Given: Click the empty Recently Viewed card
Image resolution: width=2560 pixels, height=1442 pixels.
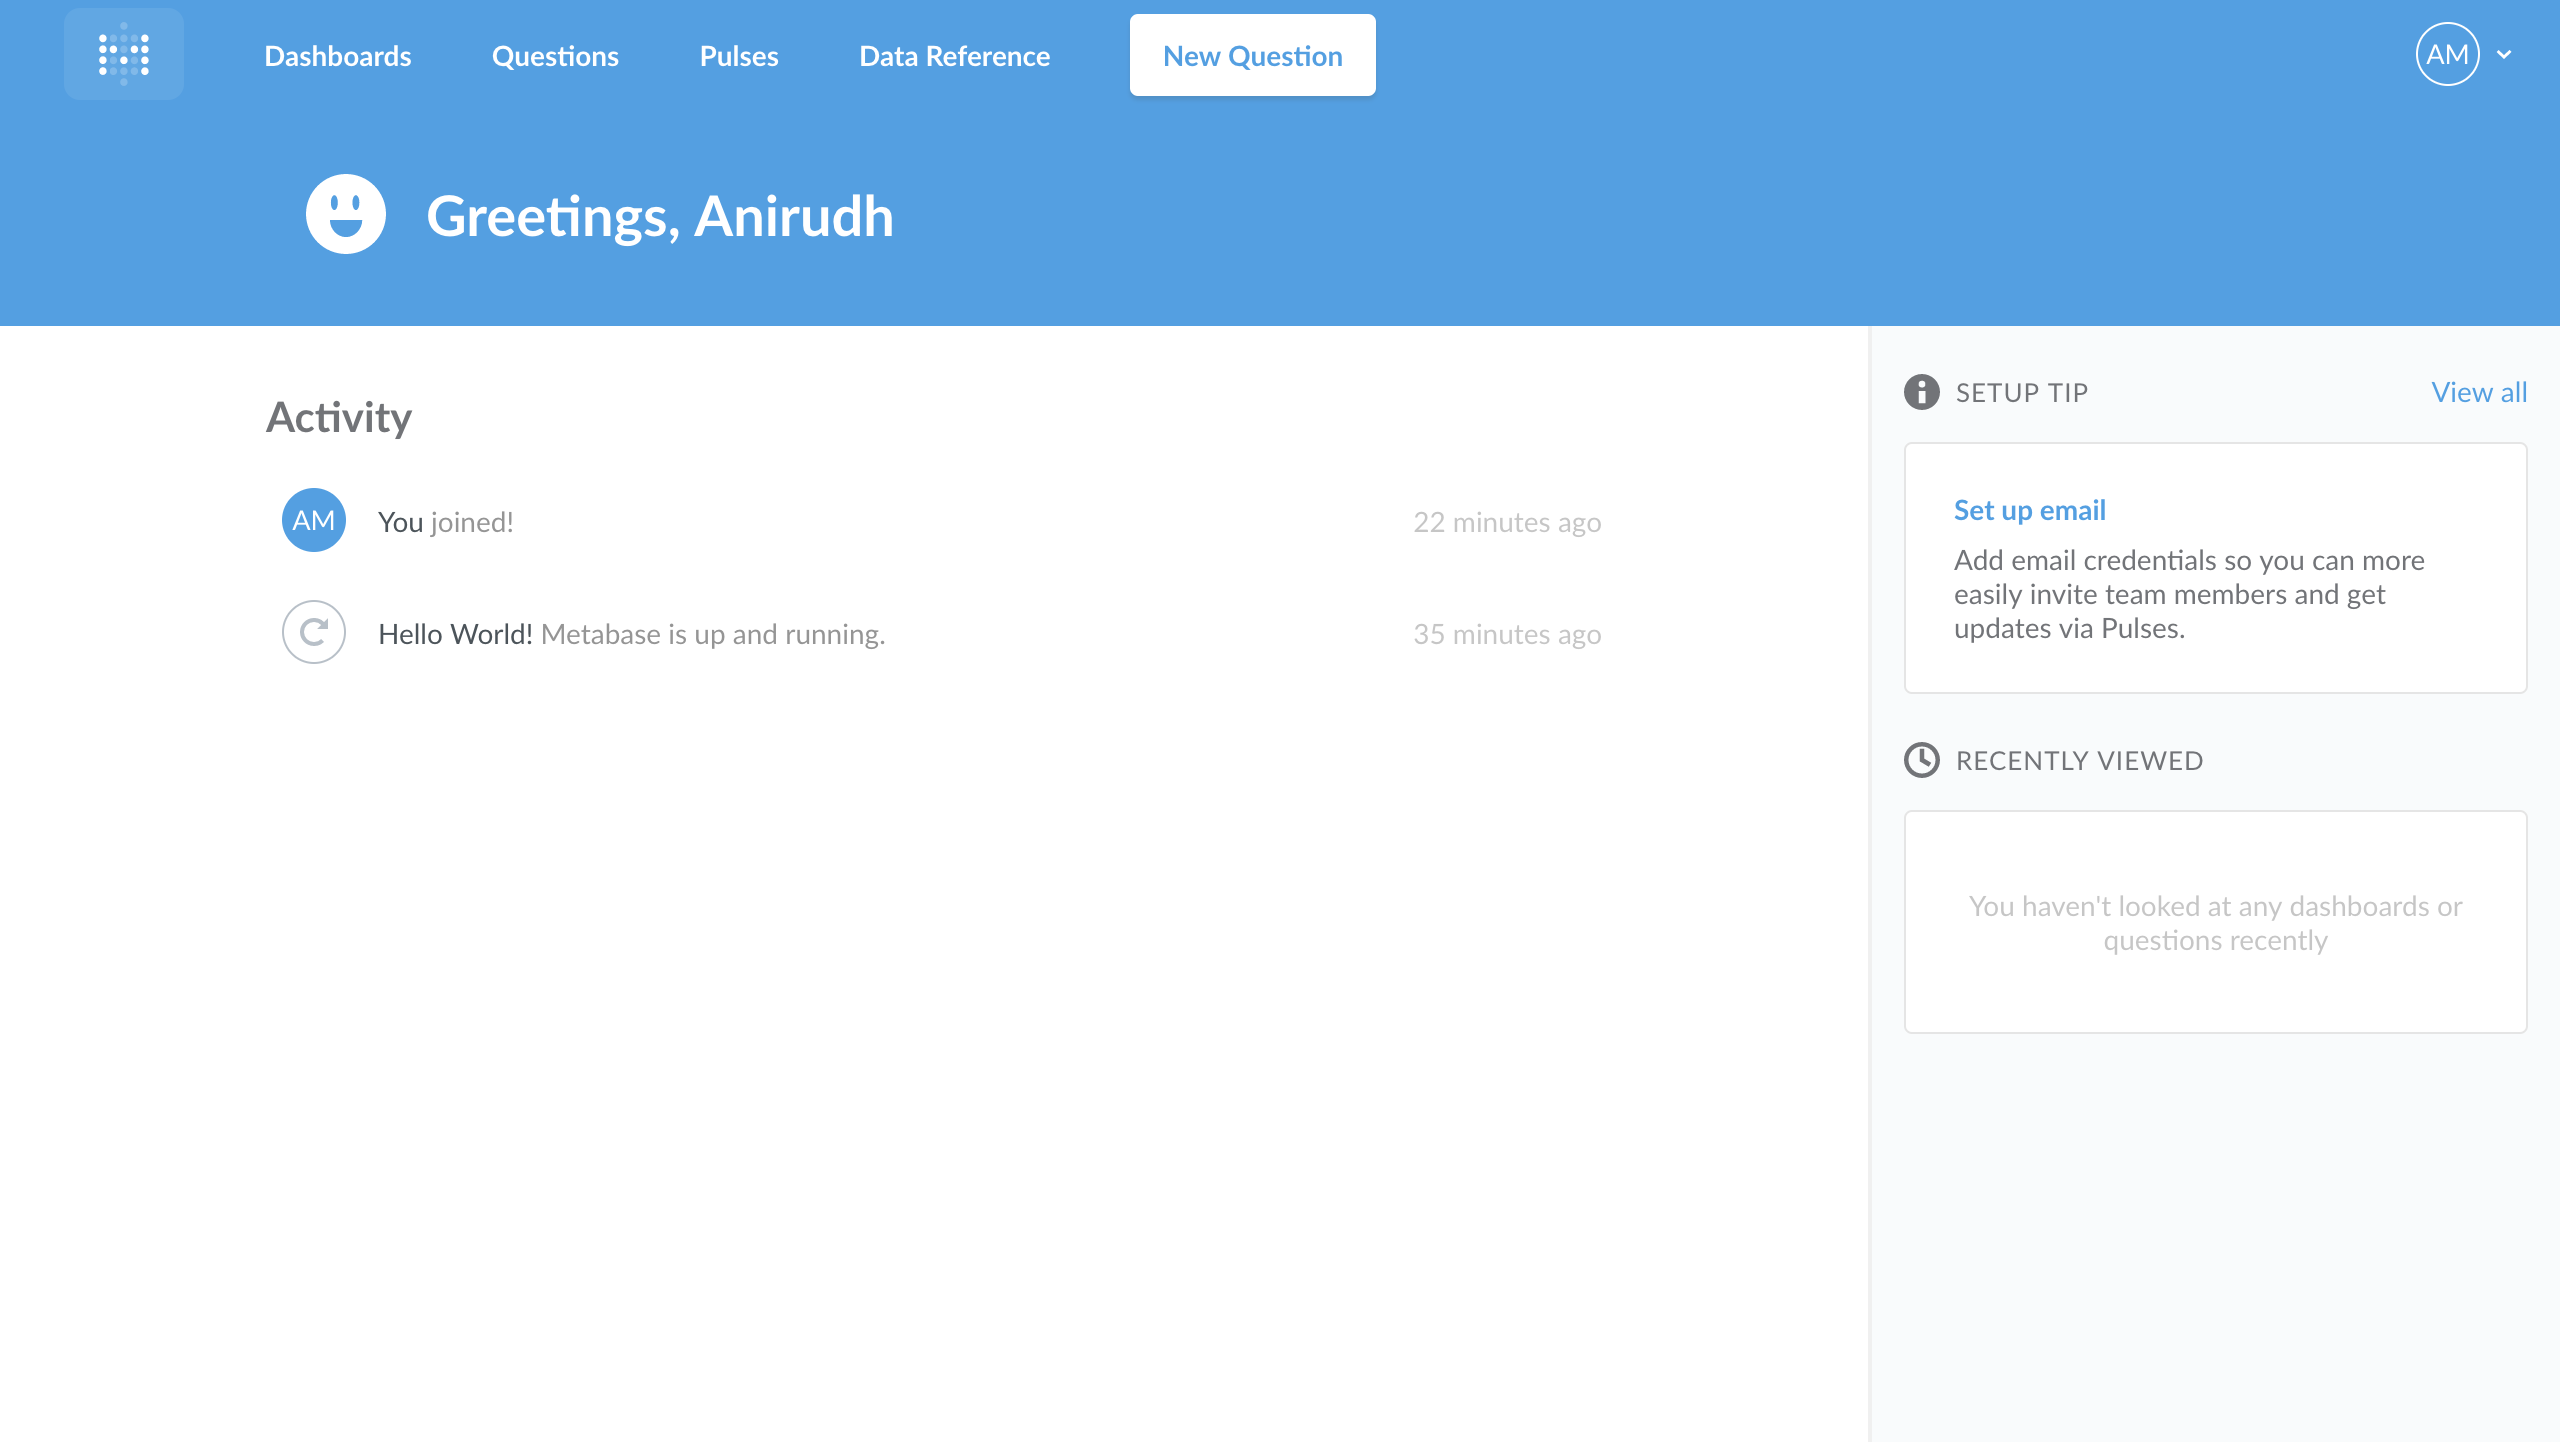Looking at the screenshot, I should [x=2215, y=922].
